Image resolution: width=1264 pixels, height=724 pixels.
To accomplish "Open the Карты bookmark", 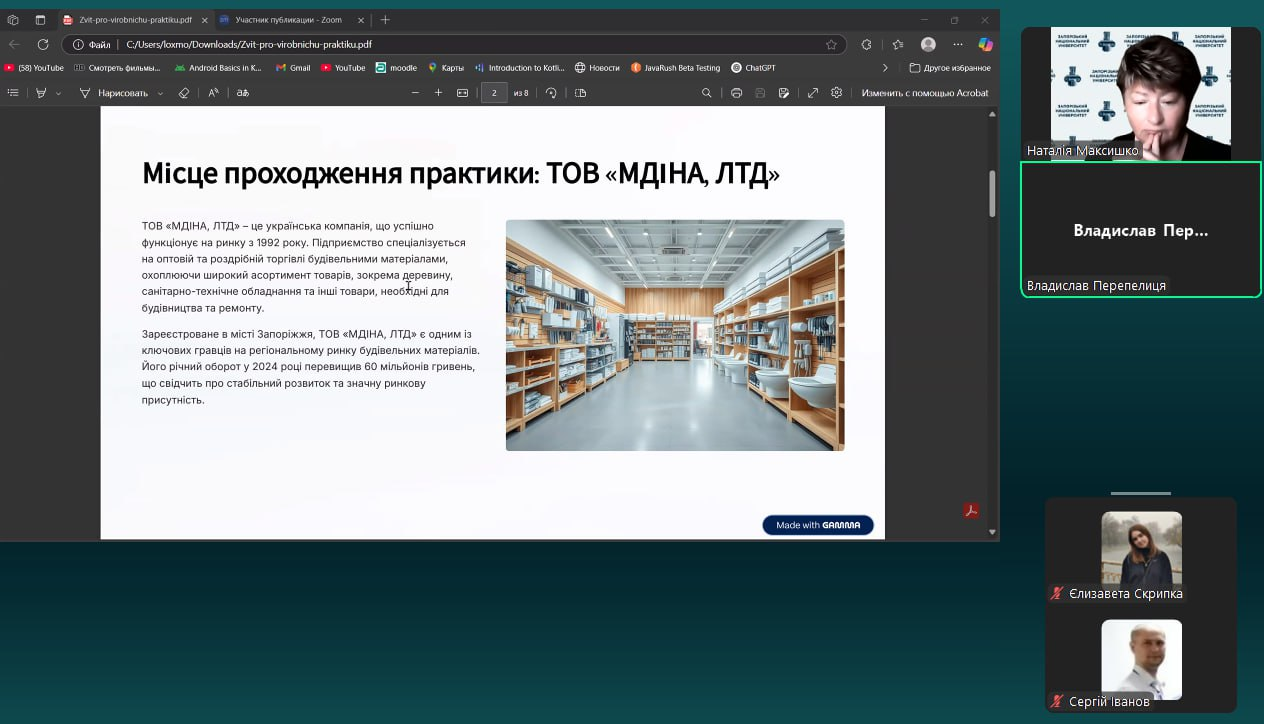I will click(x=446, y=68).
